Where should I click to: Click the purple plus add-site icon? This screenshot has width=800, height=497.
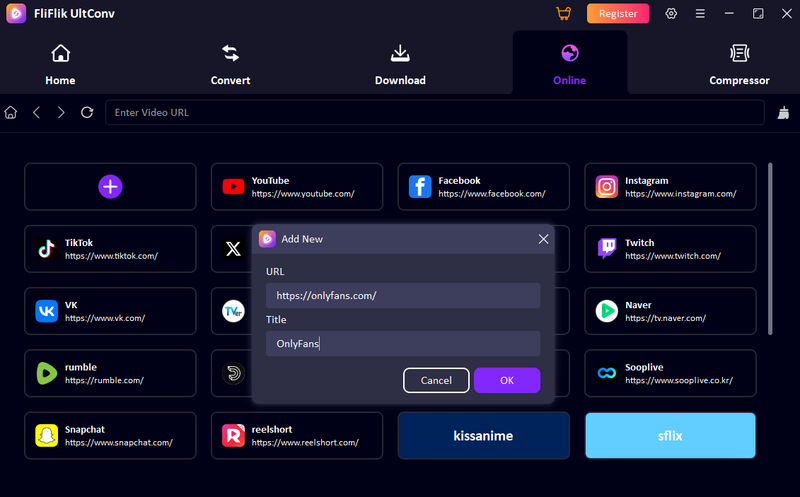click(x=110, y=187)
